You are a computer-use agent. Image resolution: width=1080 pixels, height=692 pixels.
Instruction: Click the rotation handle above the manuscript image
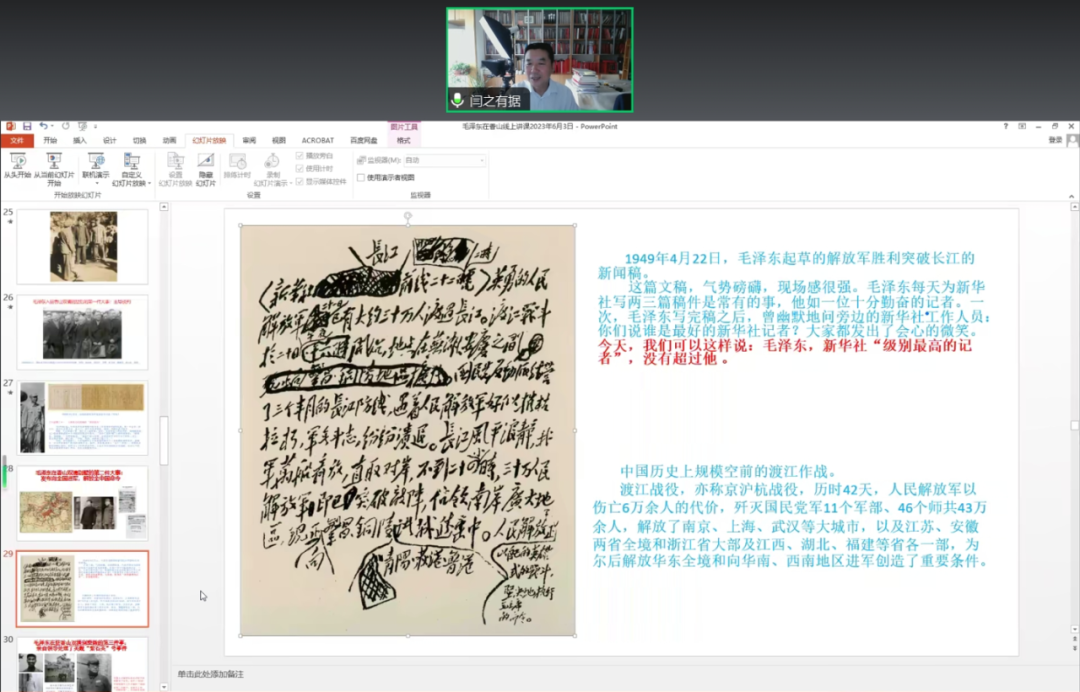click(x=408, y=216)
